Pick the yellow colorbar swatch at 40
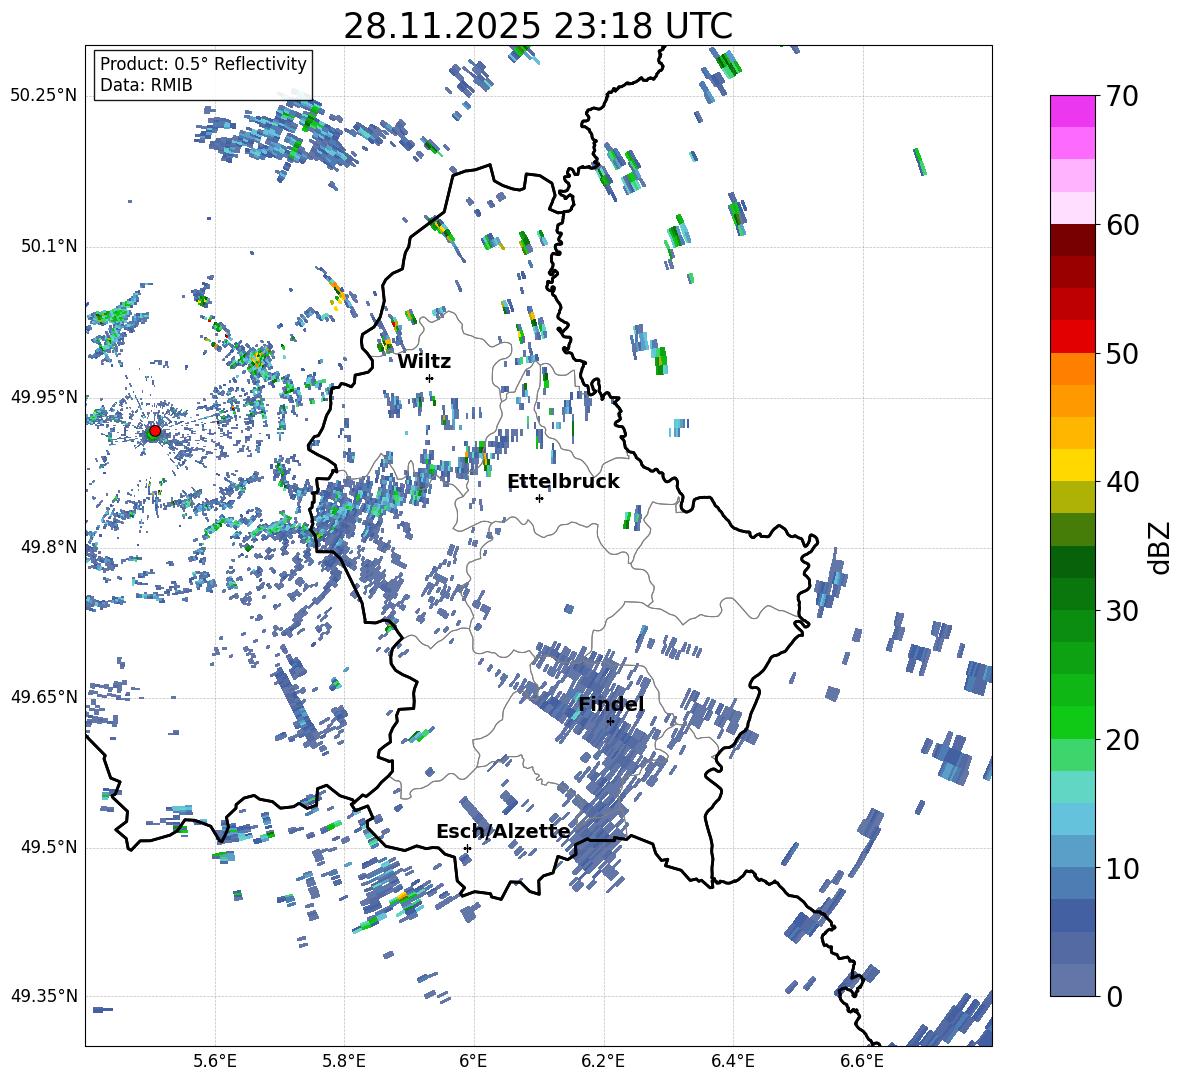This screenshot has height=1081, width=1184. click(x=1072, y=465)
